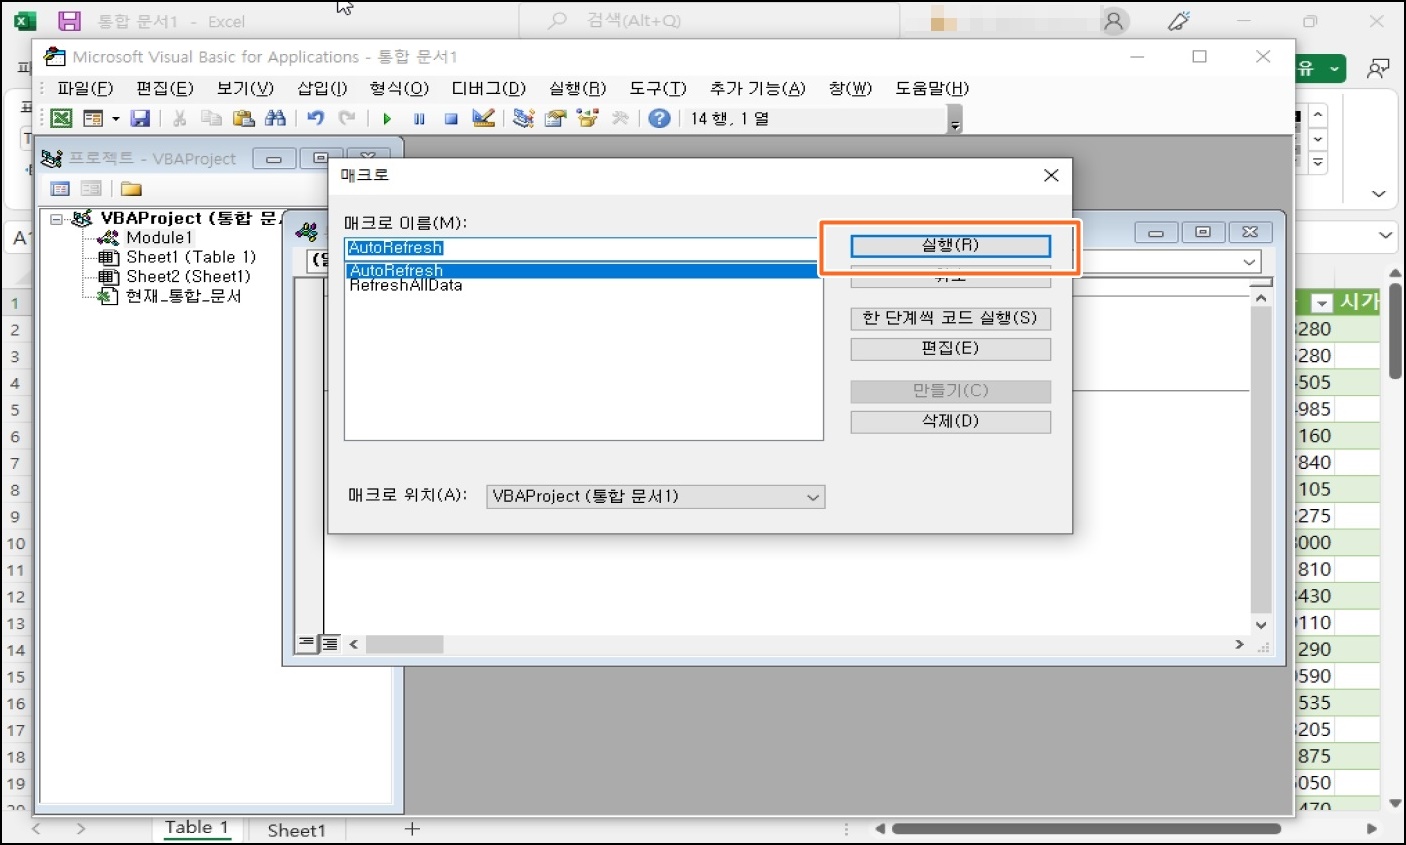Toggle Design Mode icon in toolbar
This screenshot has height=845, width=1406.
483,119
